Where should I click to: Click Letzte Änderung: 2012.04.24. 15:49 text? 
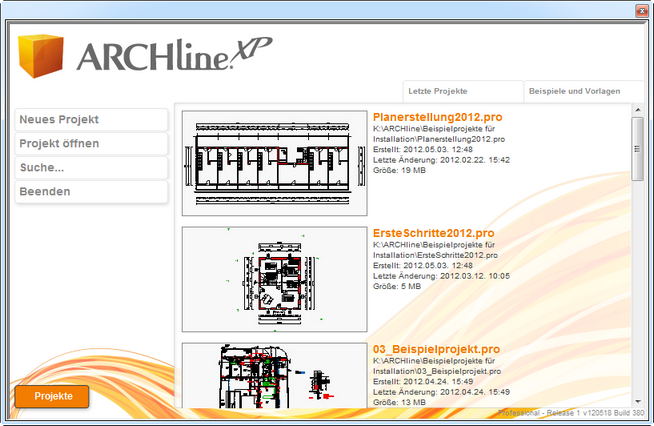(x=441, y=392)
